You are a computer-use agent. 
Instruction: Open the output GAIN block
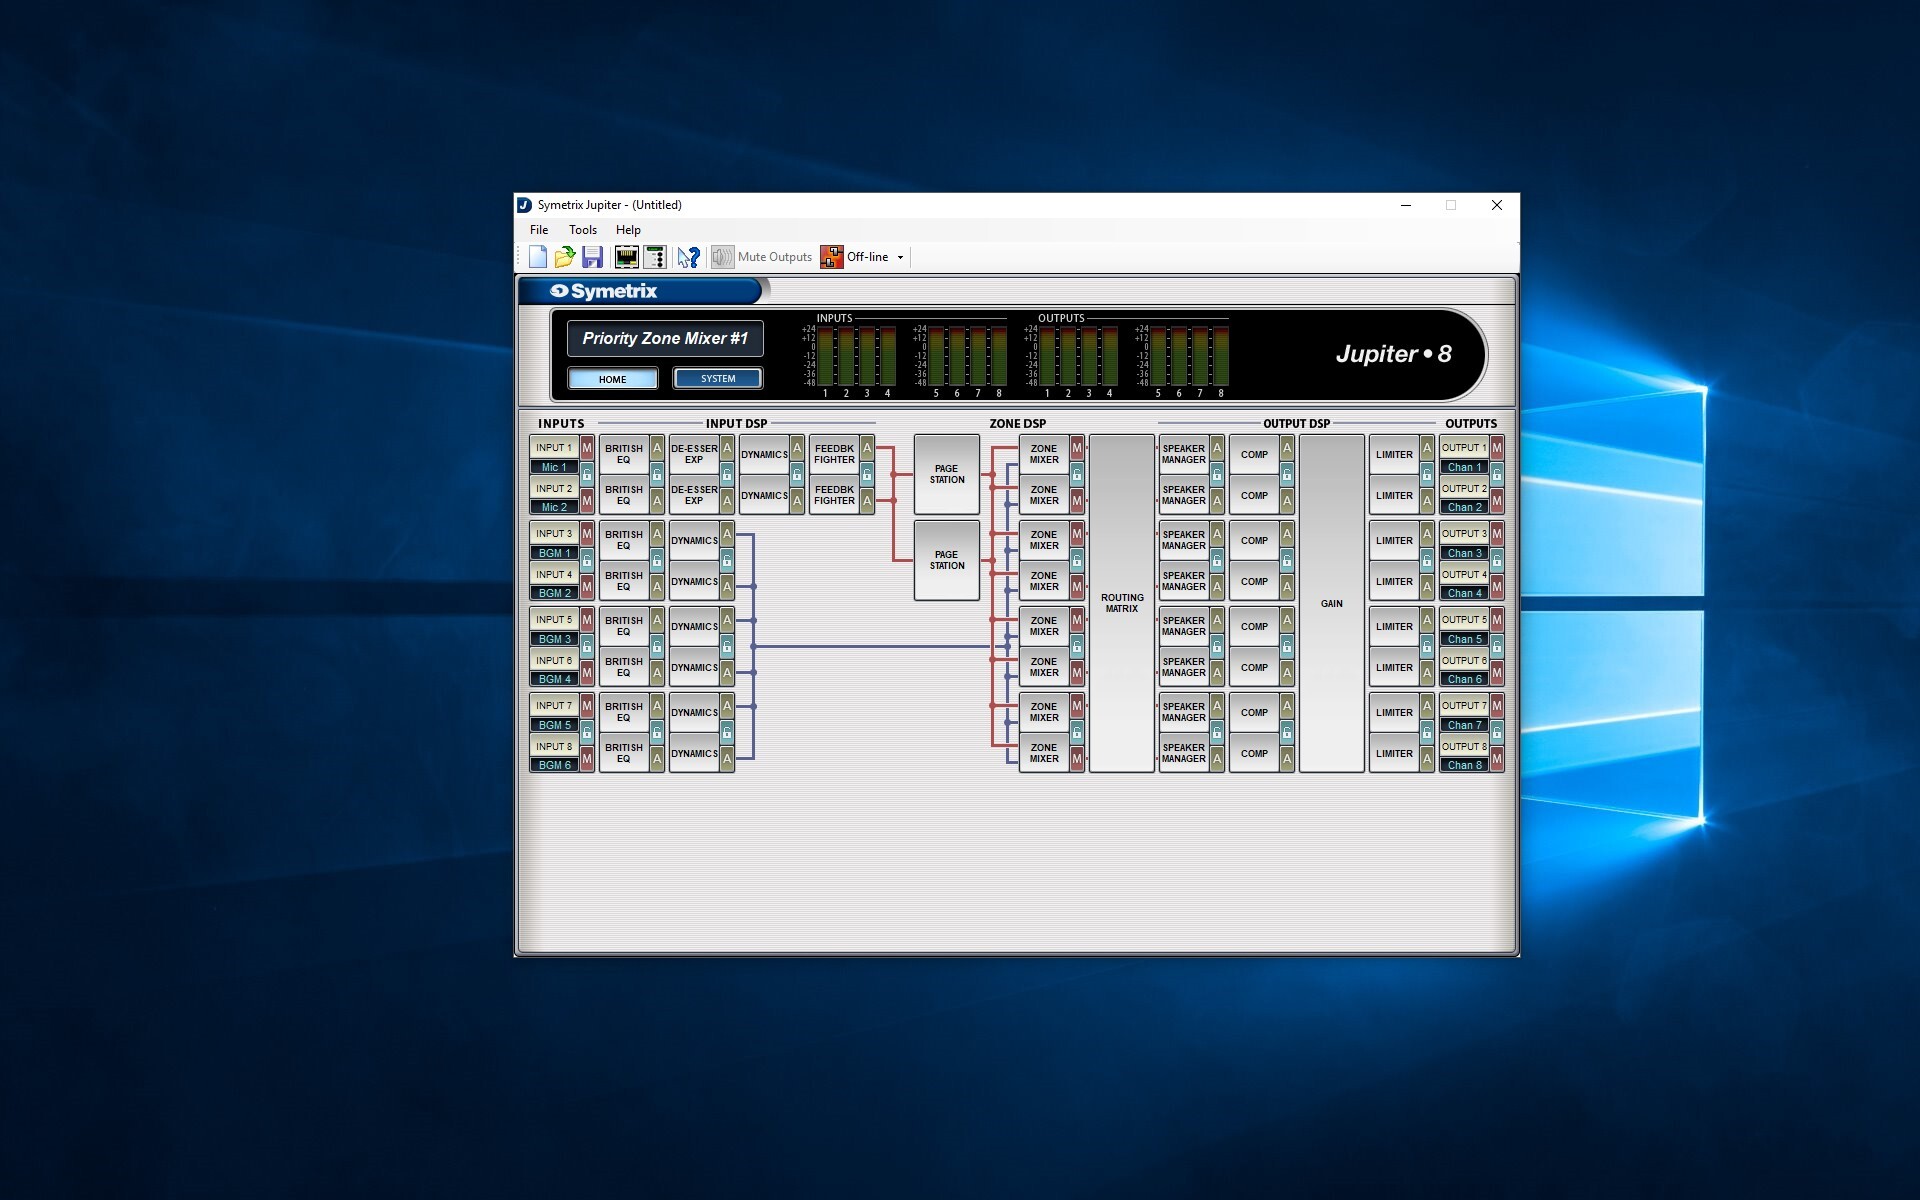point(1331,603)
